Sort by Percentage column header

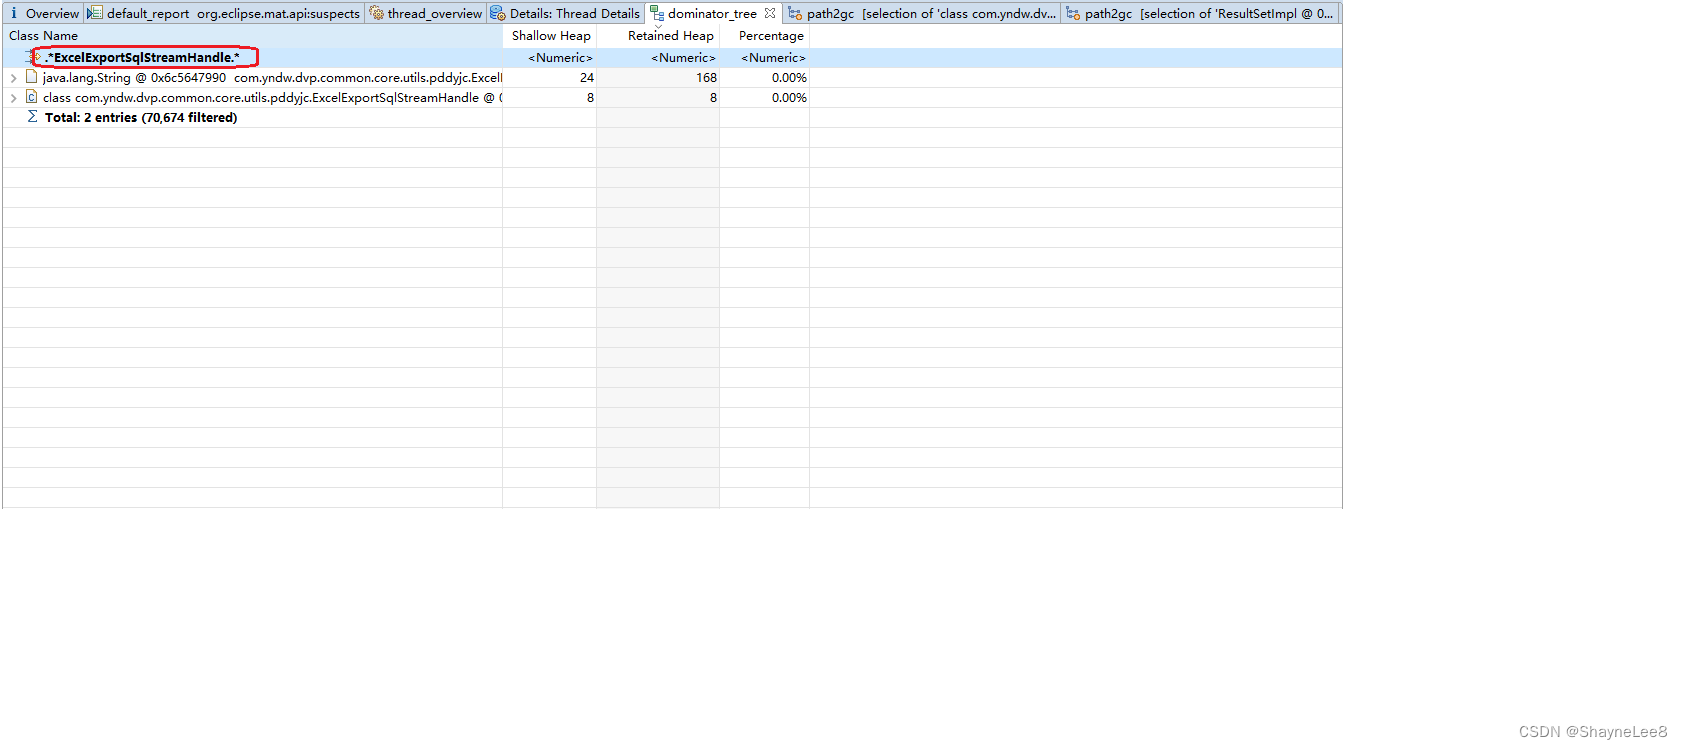pyautogui.click(x=765, y=35)
